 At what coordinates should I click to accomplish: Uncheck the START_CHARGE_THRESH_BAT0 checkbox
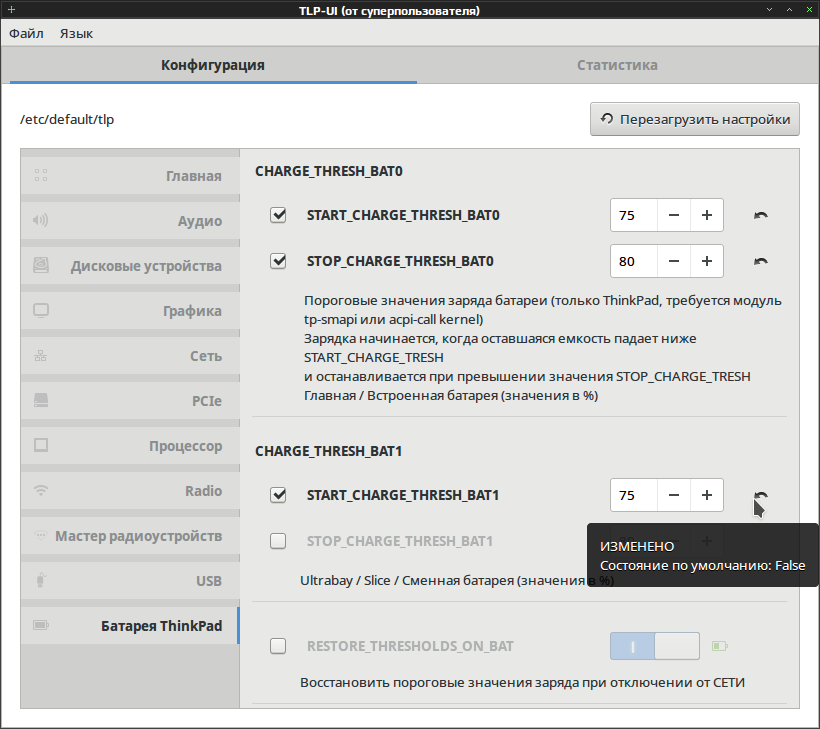[x=278, y=215]
